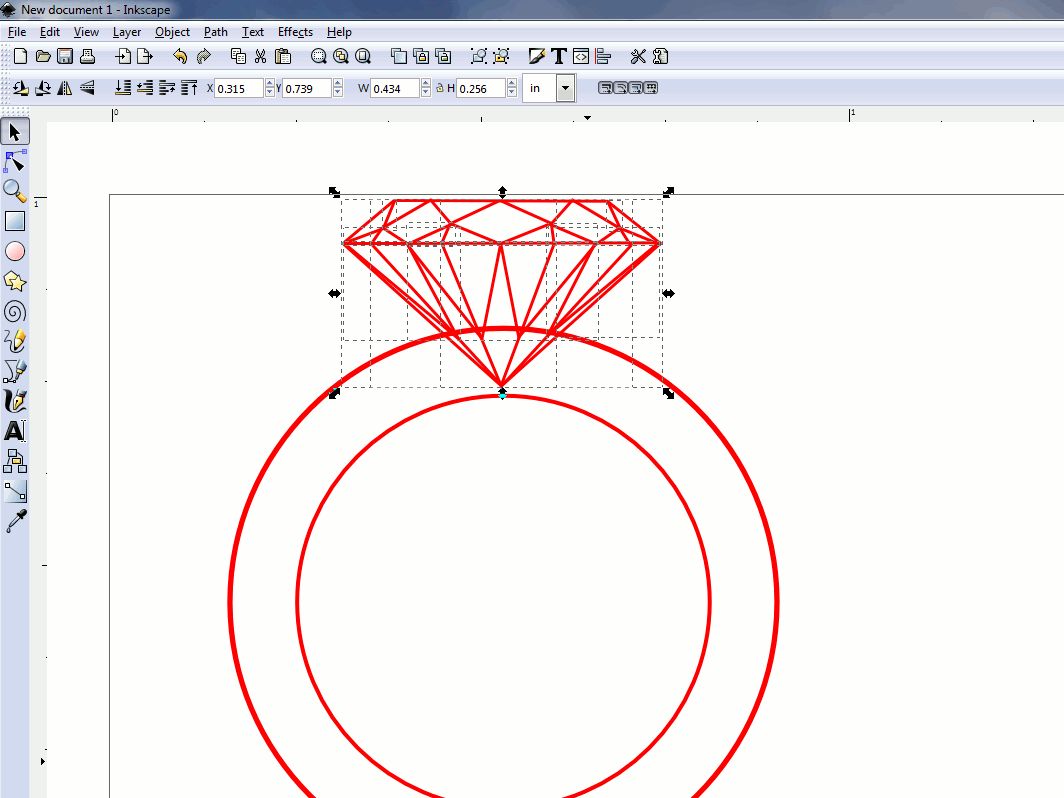Click the outer red ring circle
Image resolution: width=1064 pixels, height=798 pixels.
(231, 600)
